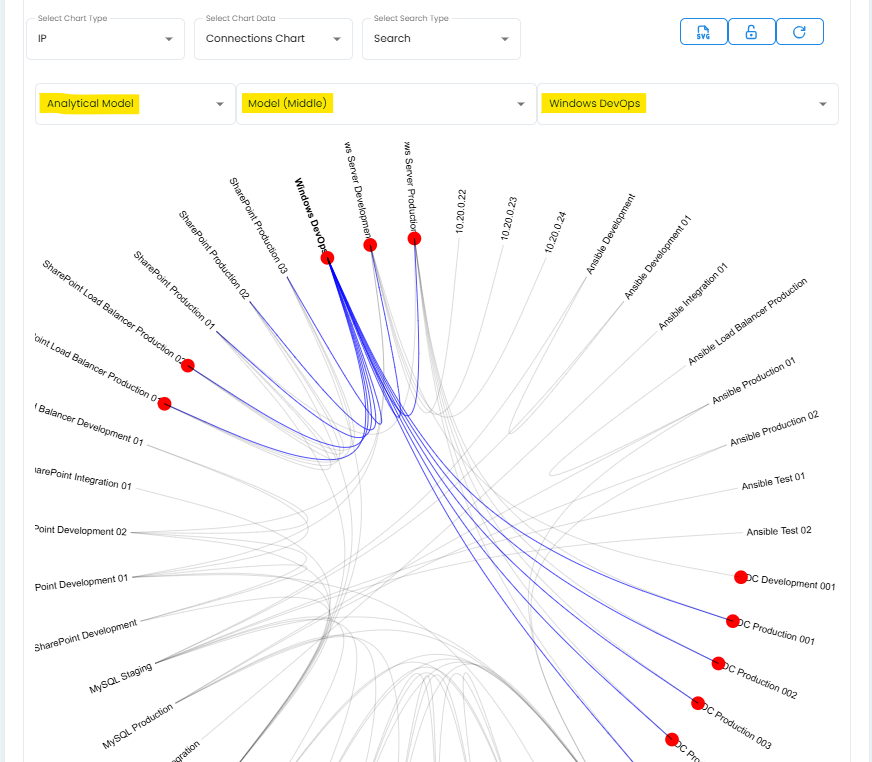Toggle the chart lock icon
The width and height of the screenshot is (872, 762).
click(751, 32)
